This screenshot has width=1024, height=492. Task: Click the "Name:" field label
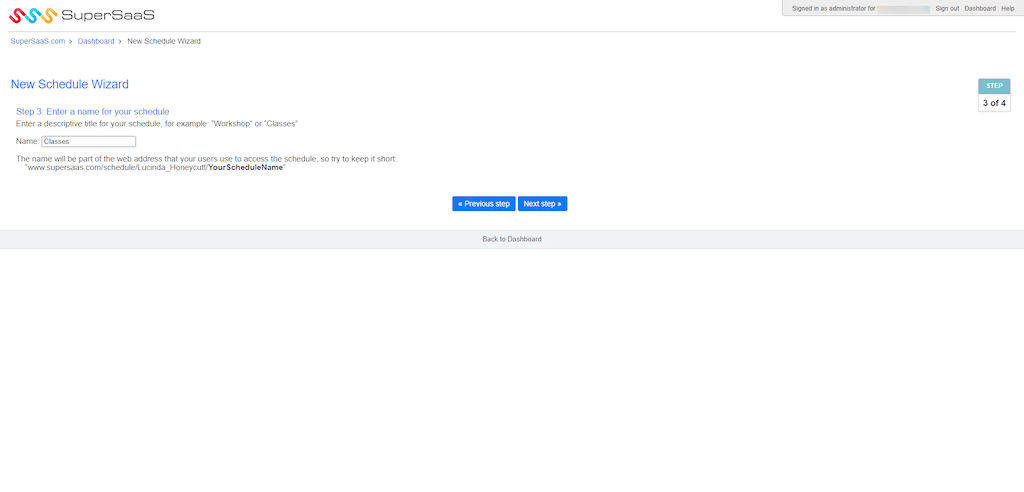(27, 142)
